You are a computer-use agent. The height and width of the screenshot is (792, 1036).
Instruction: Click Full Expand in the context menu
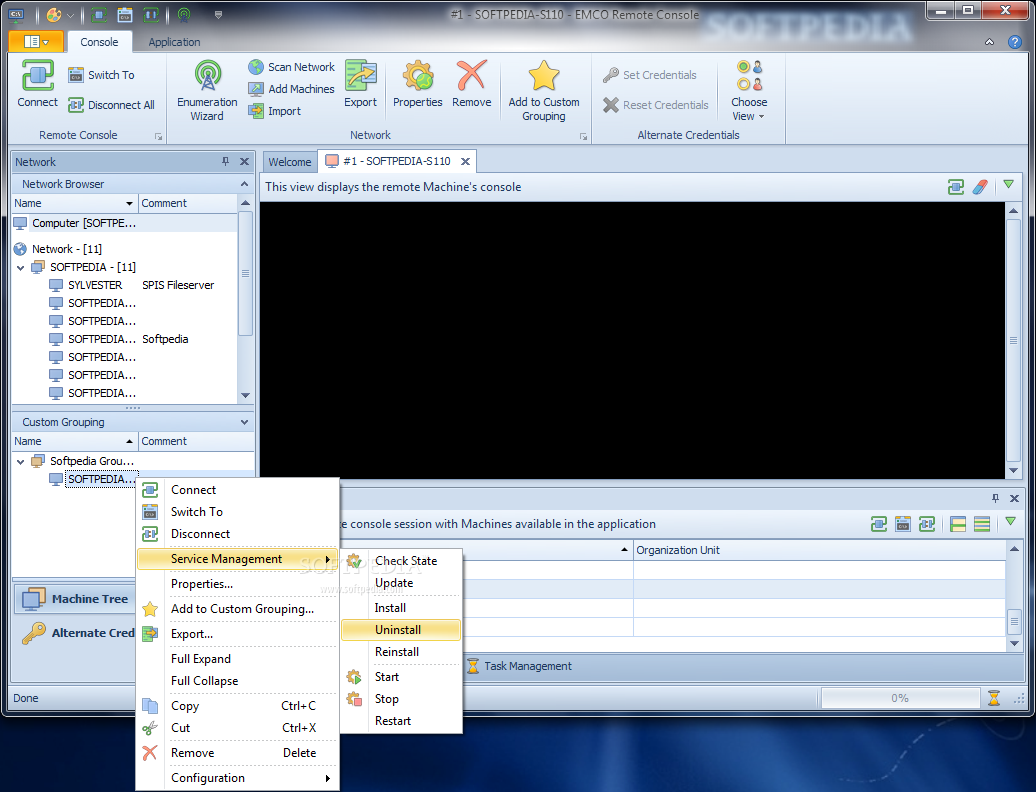tap(237, 659)
